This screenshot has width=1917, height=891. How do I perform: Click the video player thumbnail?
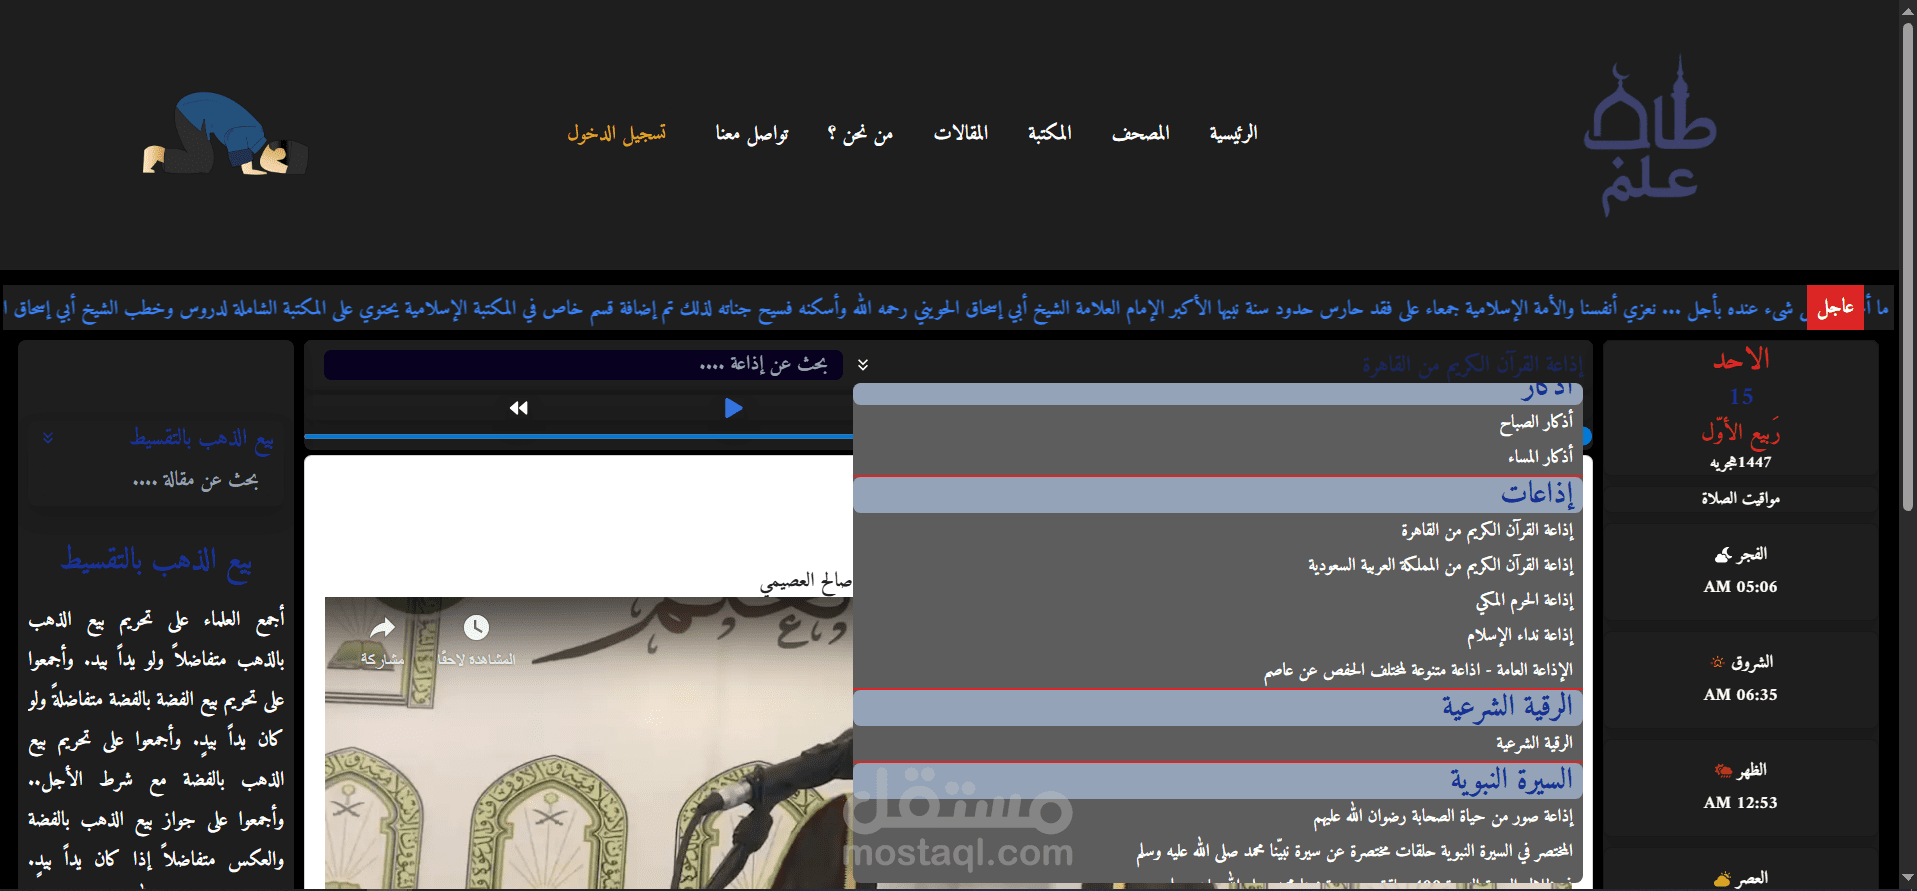[x=589, y=742]
